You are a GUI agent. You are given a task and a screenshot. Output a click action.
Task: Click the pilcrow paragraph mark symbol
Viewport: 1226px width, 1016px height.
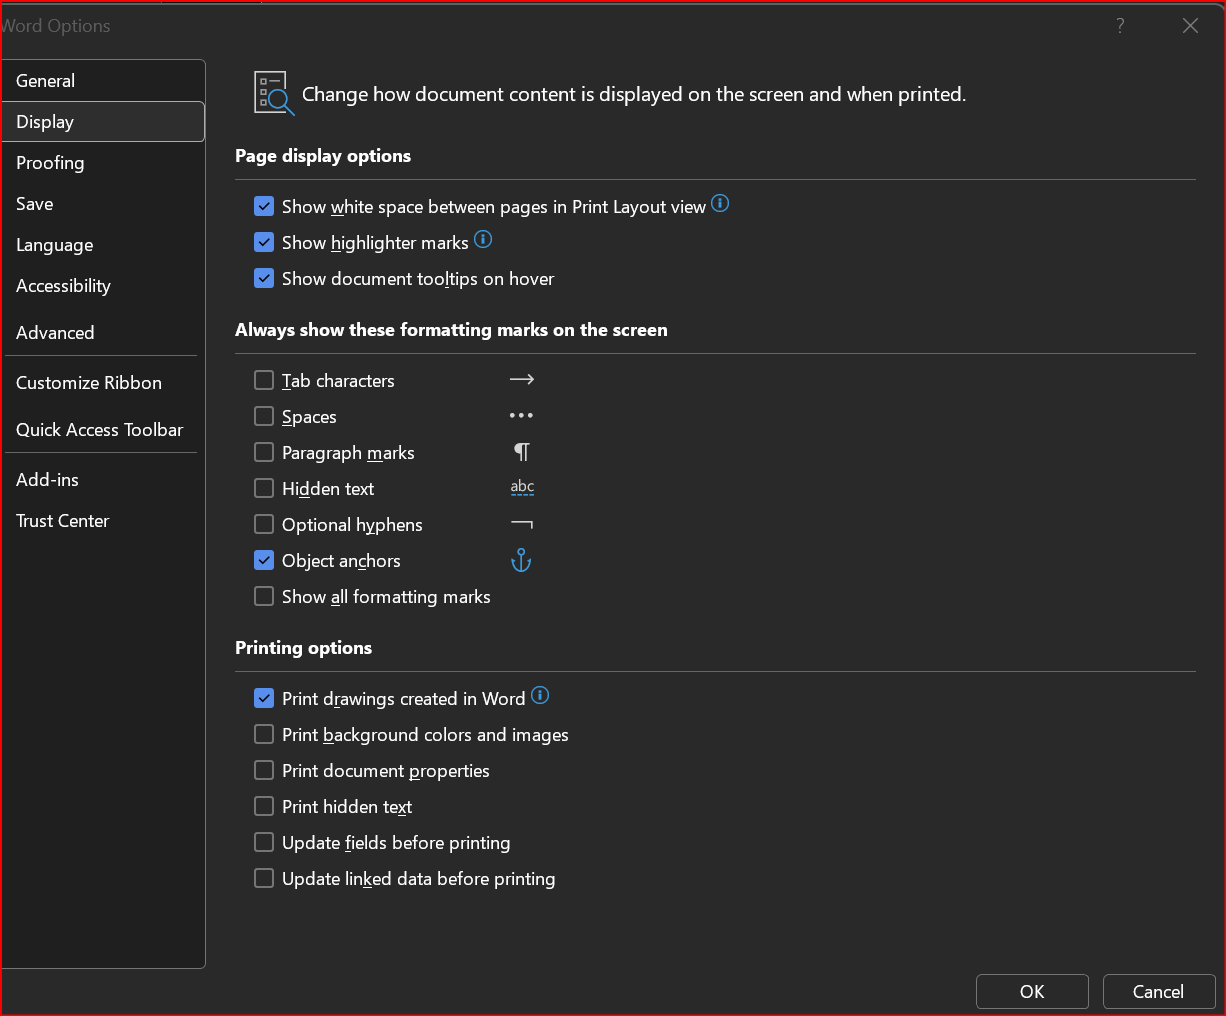pos(522,452)
